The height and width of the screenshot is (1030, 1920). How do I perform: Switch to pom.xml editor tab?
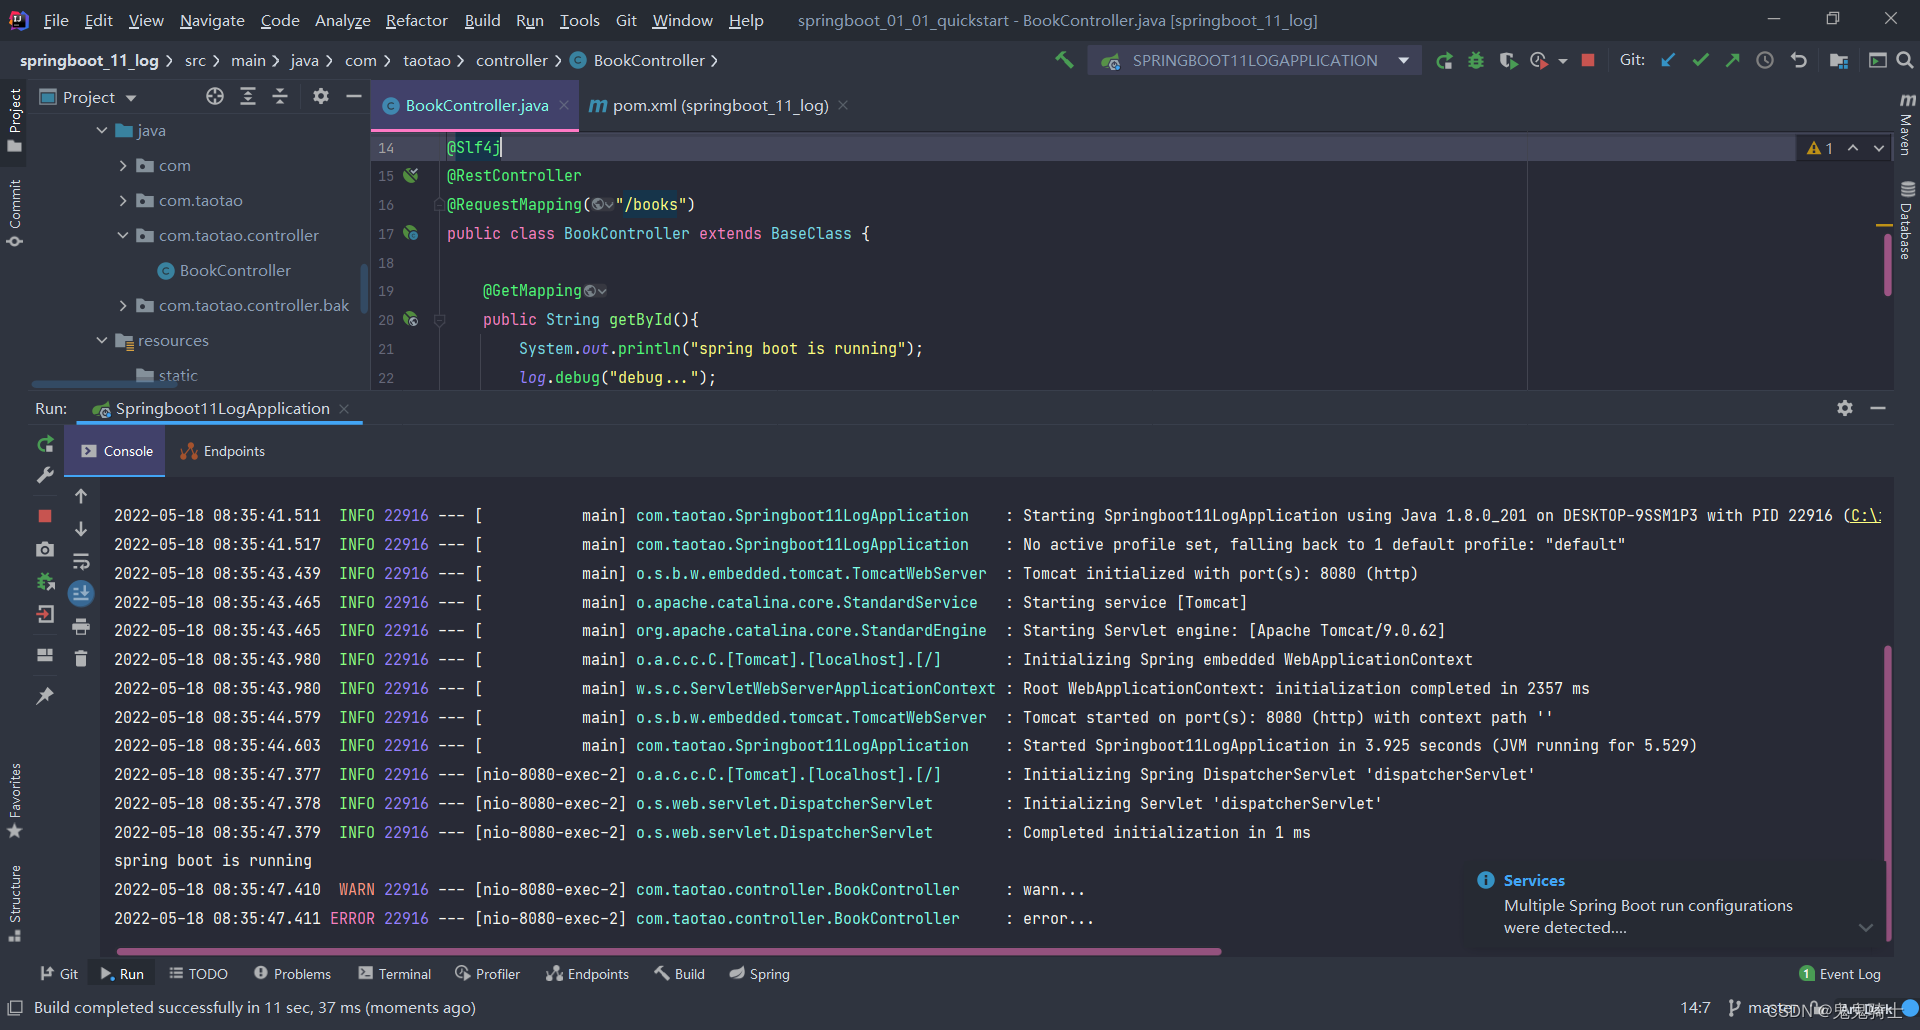[719, 106]
